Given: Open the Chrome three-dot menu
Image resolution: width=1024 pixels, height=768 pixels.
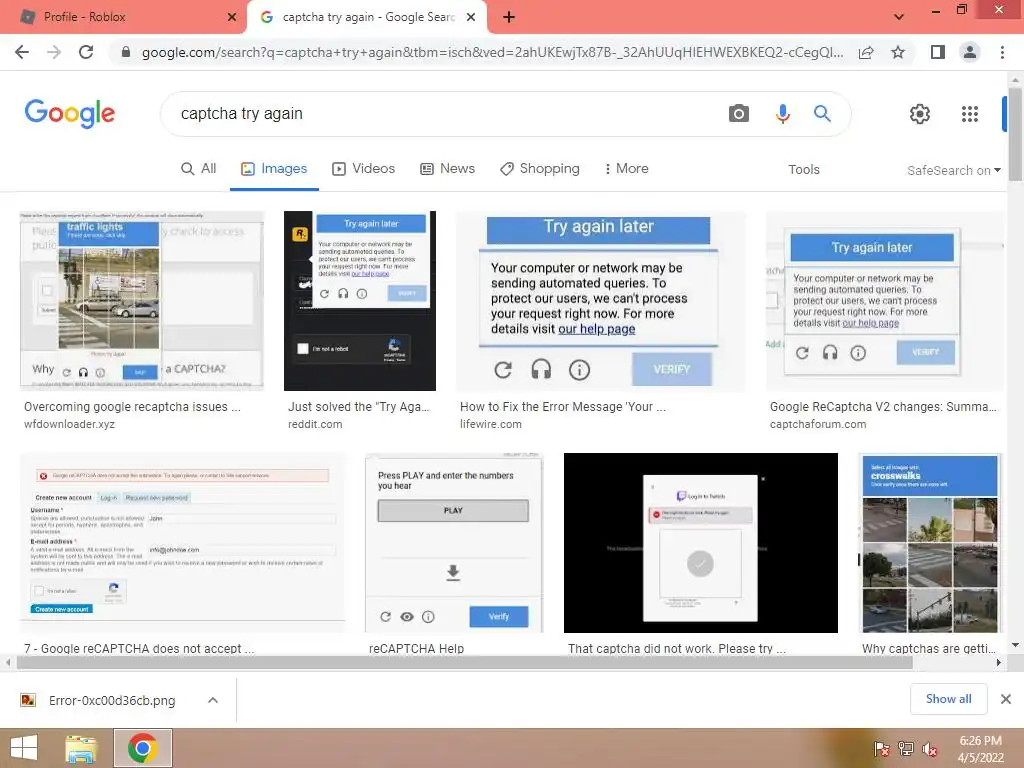Looking at the screenshot, I should tap(1002, 52).
